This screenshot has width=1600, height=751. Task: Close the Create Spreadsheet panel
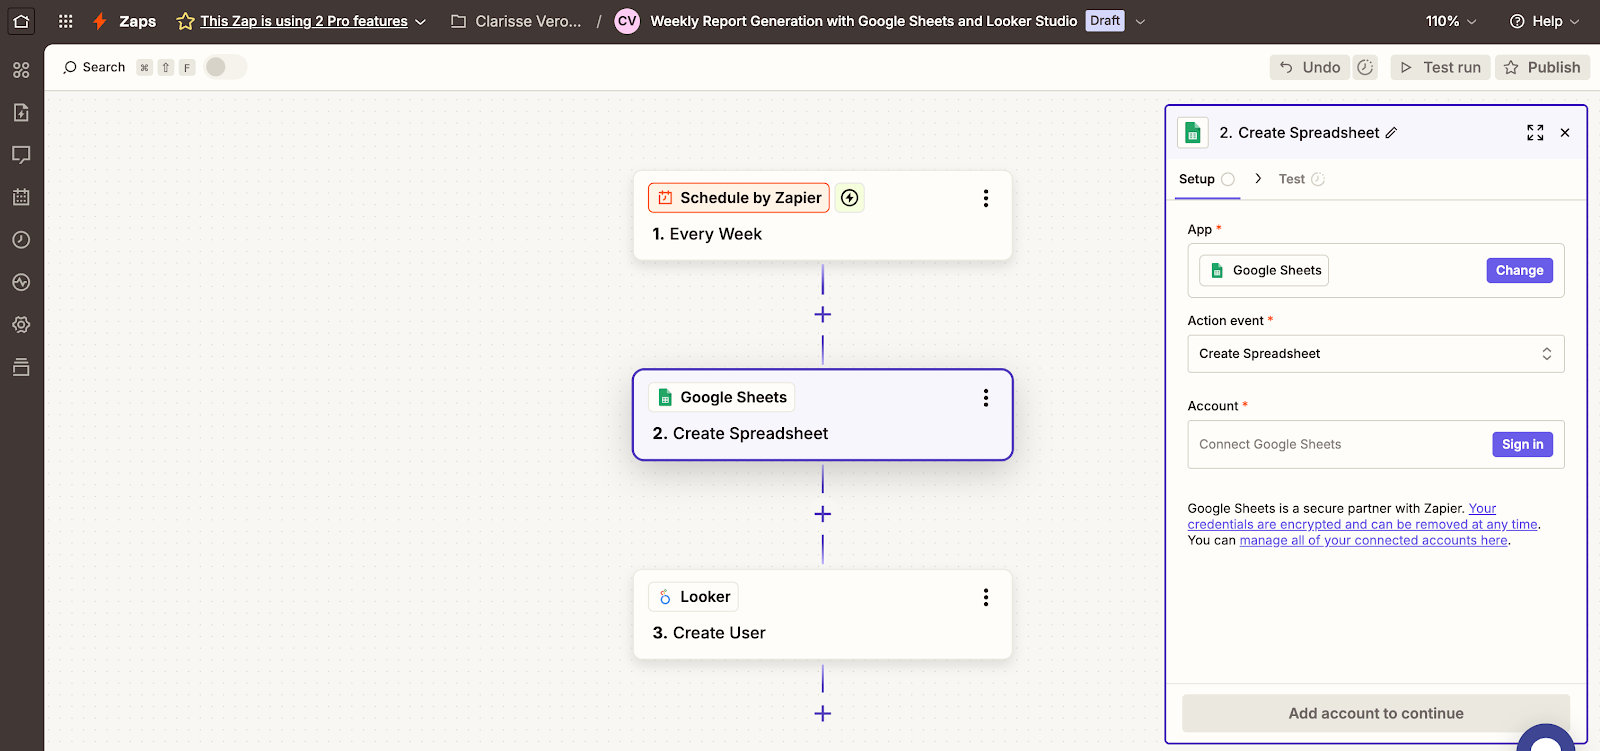(x=1565, y=133)
